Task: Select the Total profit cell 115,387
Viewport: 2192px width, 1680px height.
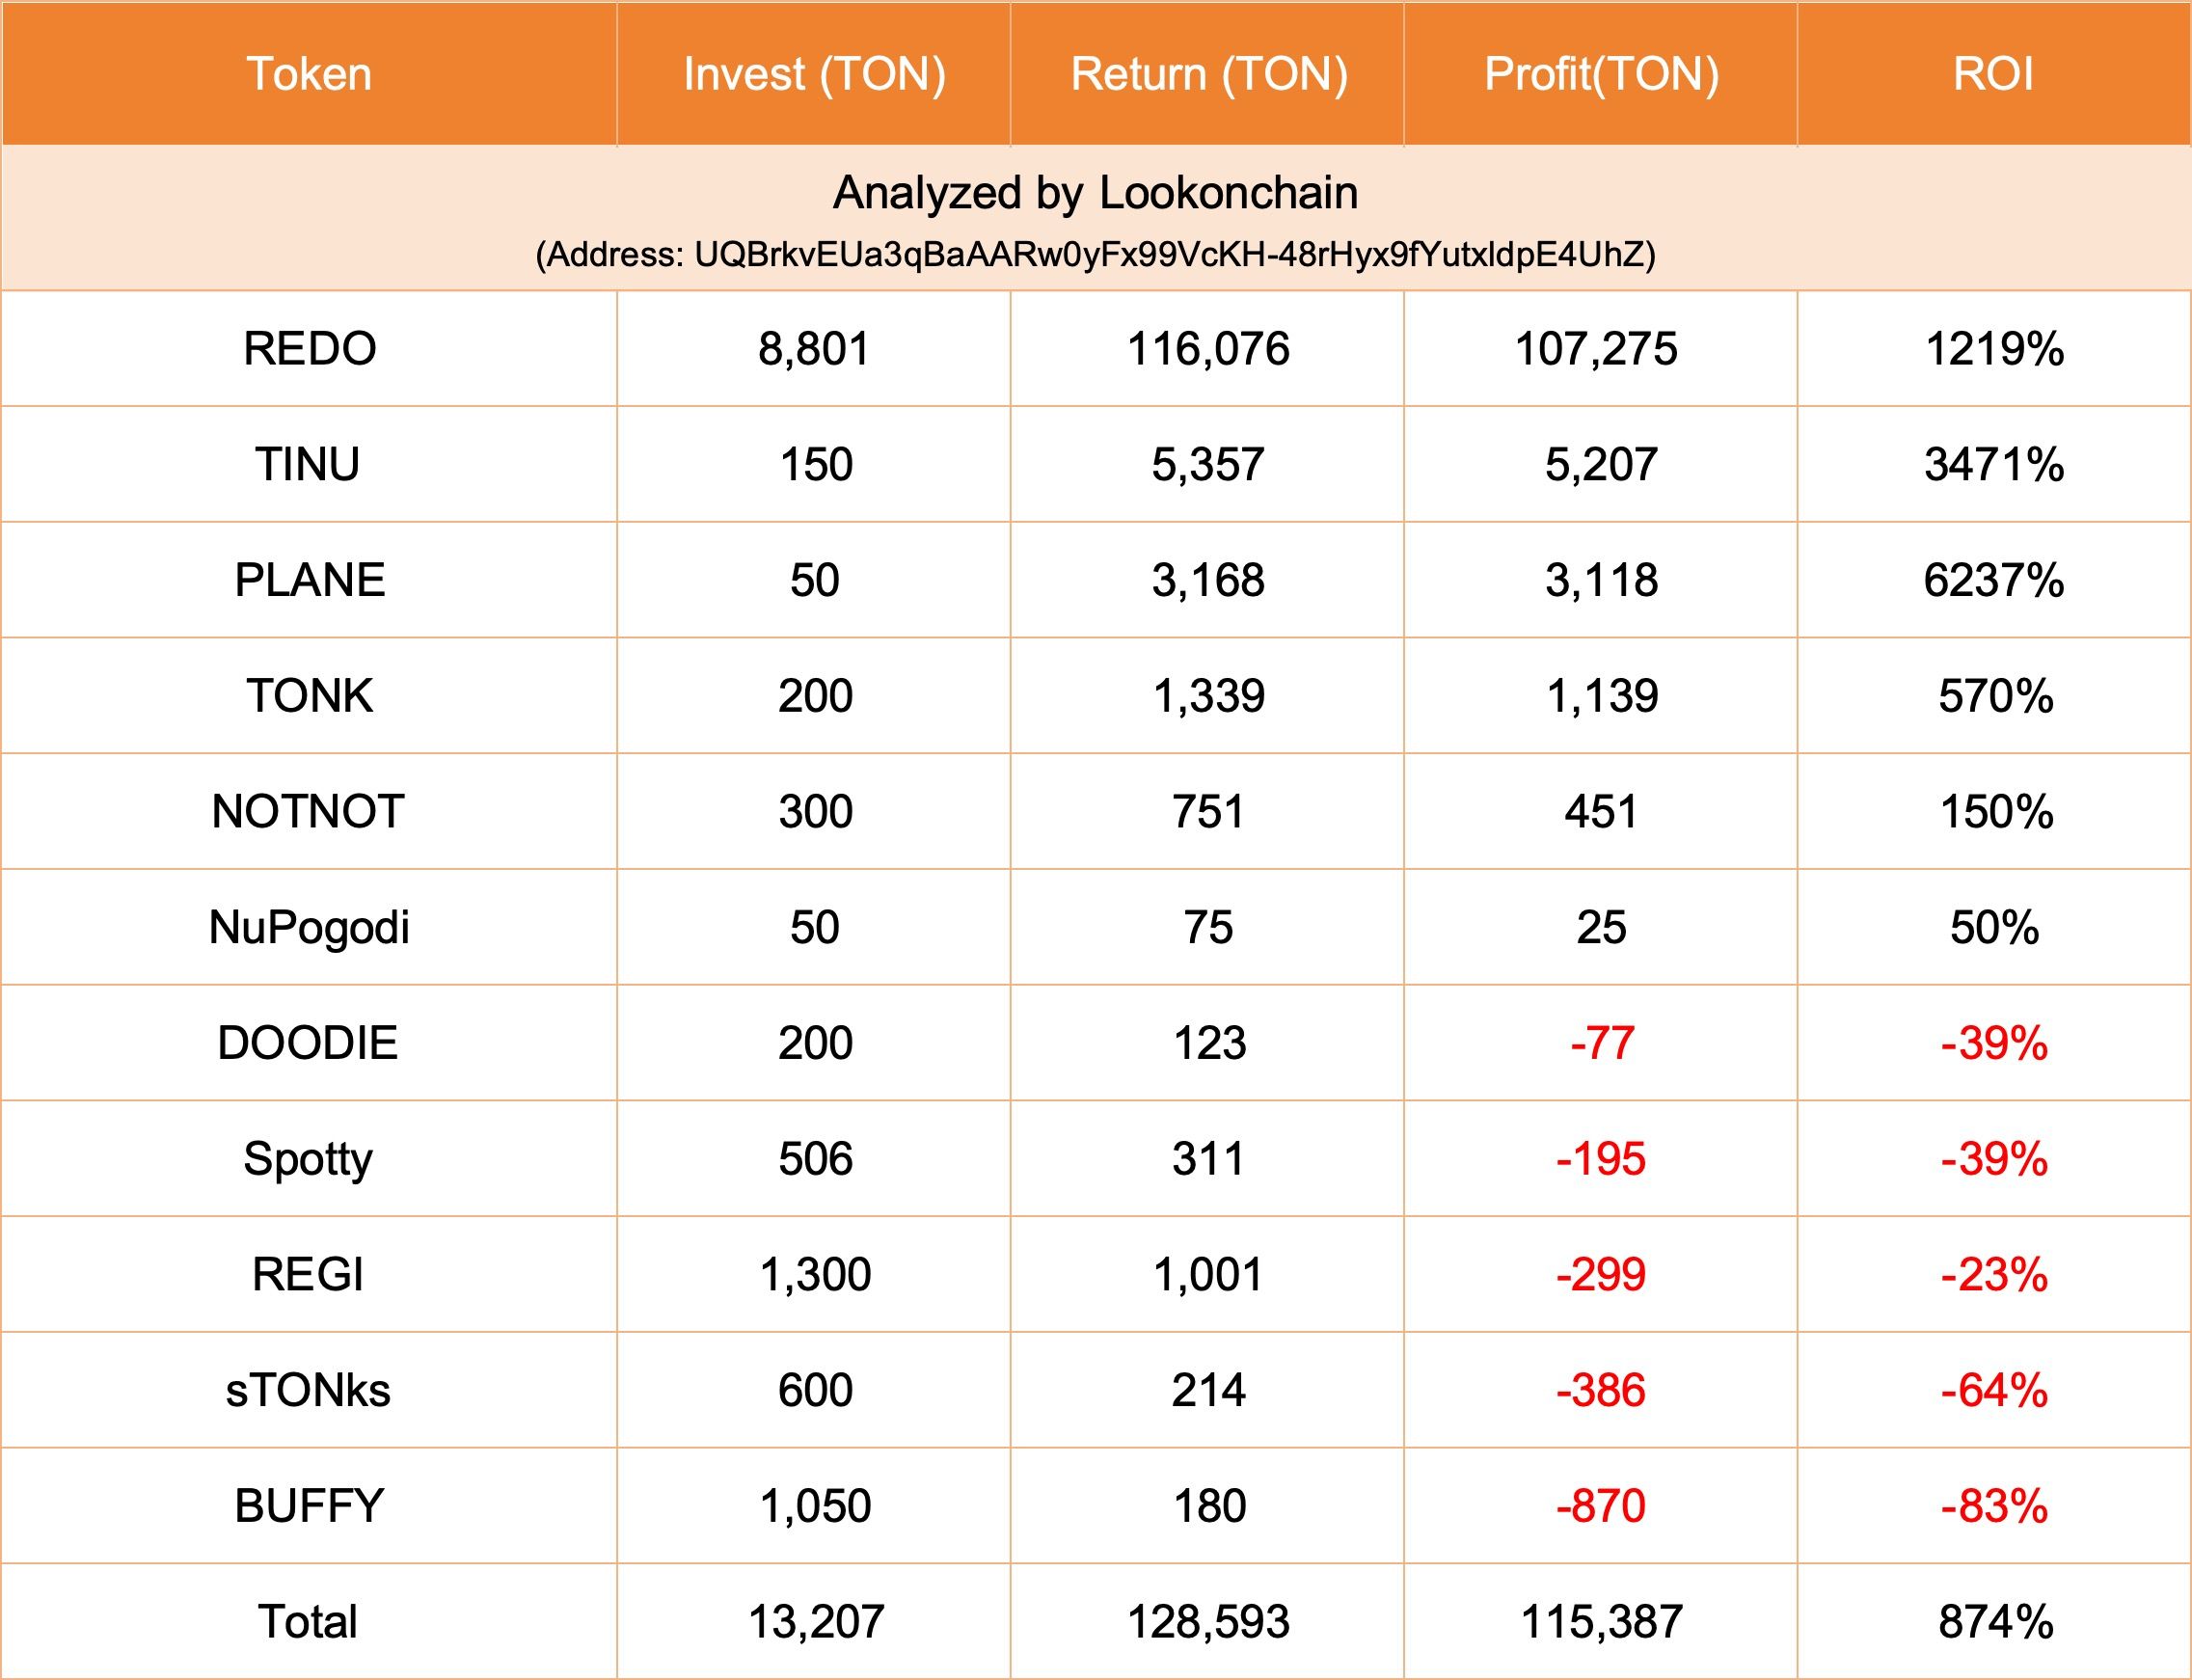Action: tap(1601, 1622)
